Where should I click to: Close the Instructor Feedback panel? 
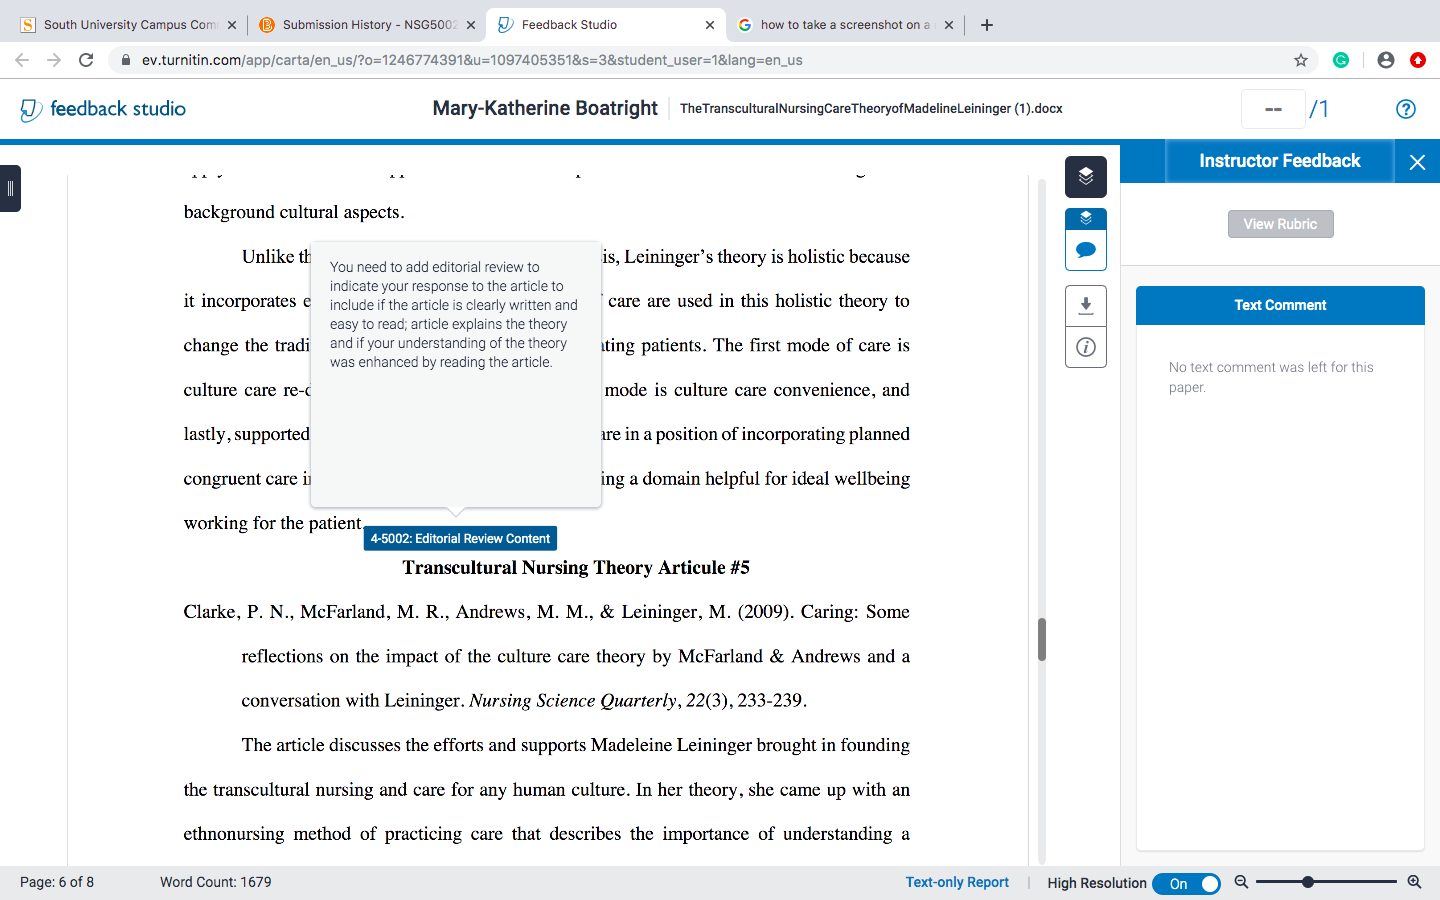(1417, 162)
